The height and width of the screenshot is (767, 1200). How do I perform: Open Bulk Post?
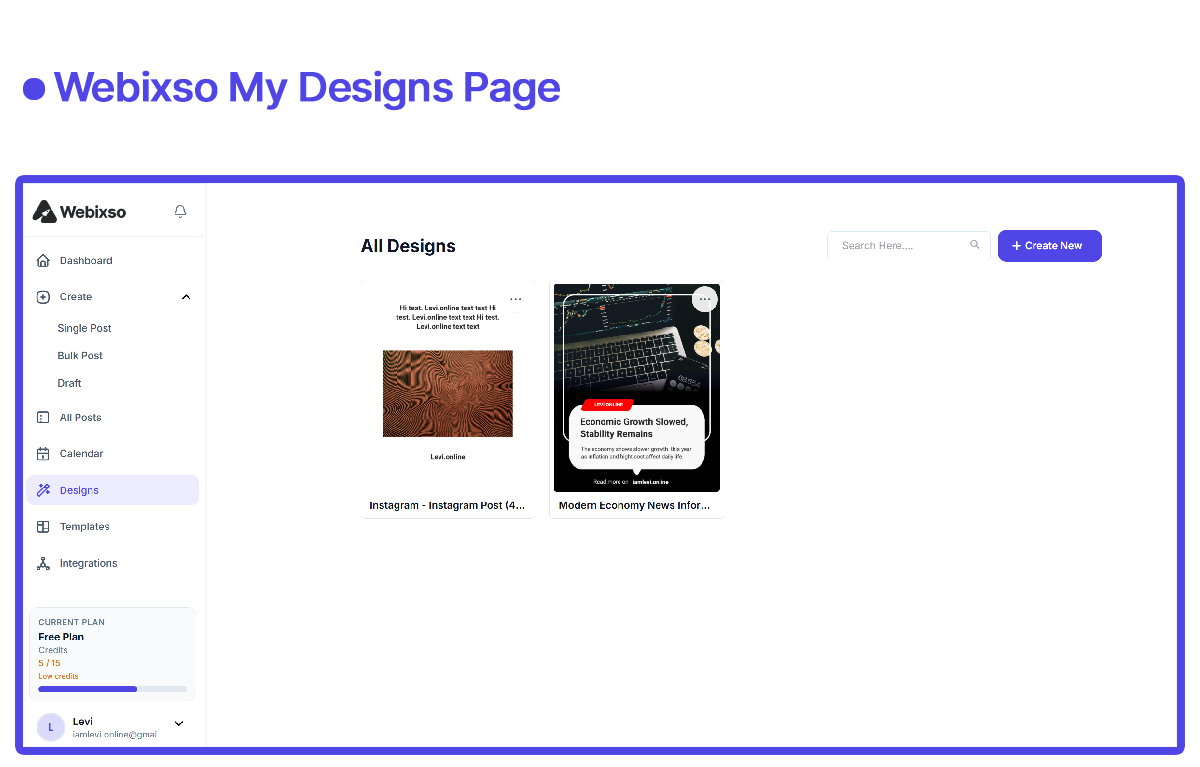click(x=80, y=356)
